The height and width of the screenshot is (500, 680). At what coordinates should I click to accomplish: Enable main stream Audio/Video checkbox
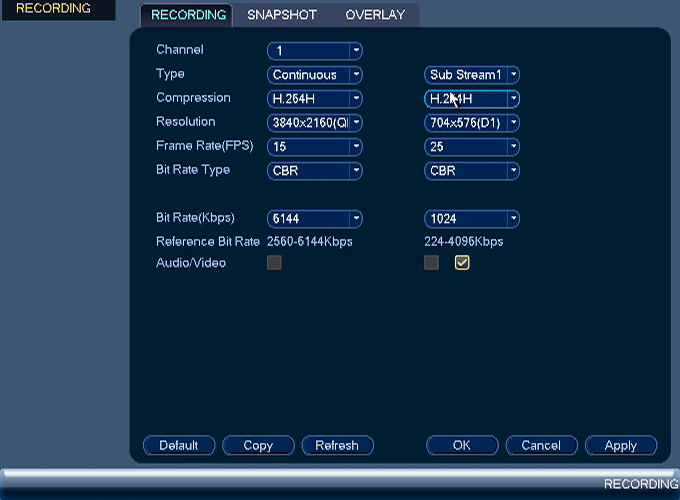[x=274, y=262]
